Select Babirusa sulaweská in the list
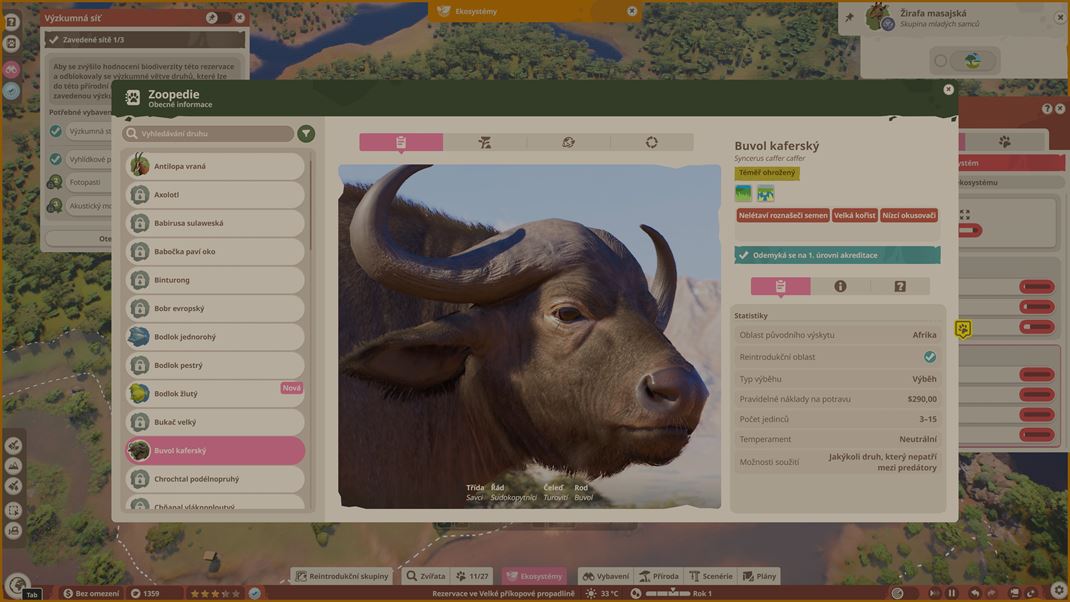This screenshot has width=1070, height=602. tap(215, 223)
